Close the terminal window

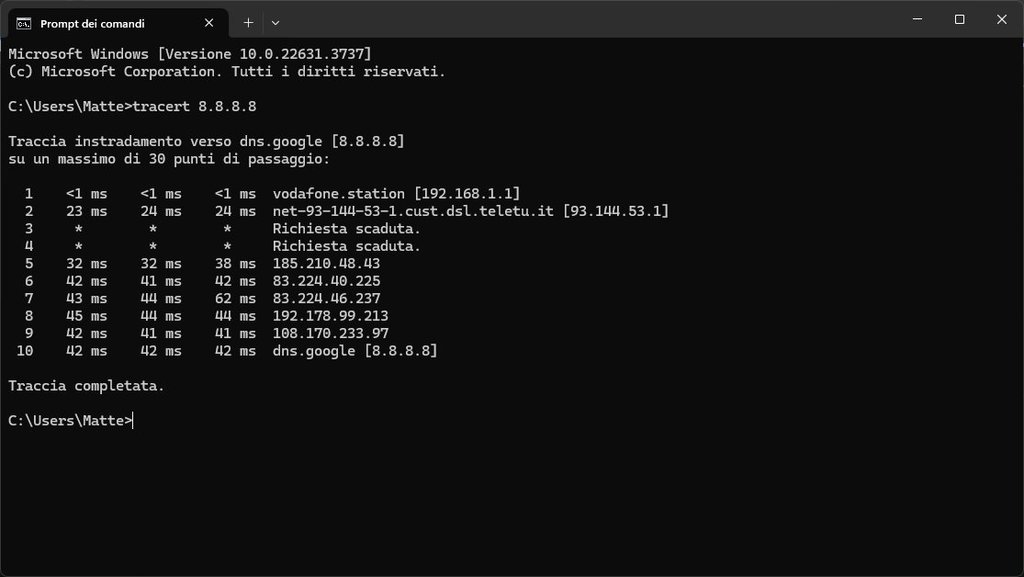(x=1002, y=19)
